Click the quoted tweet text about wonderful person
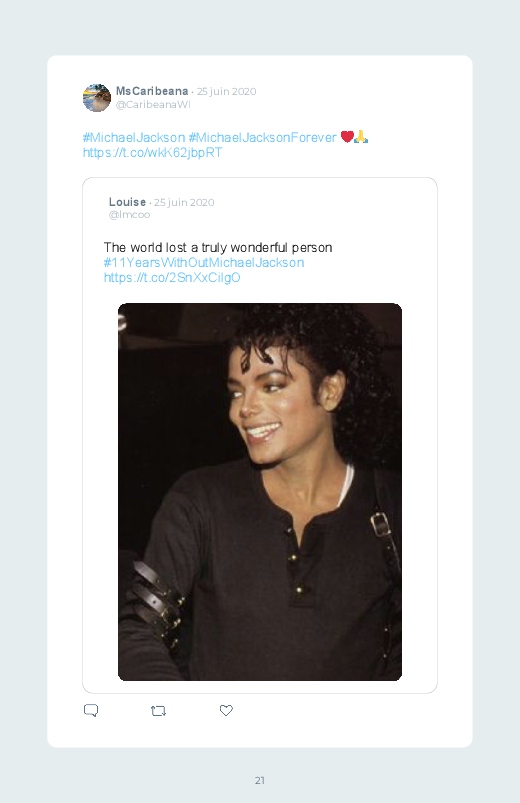Image resolution: width=520 pixels, height=803 pixels. click(x=218, y=248)
